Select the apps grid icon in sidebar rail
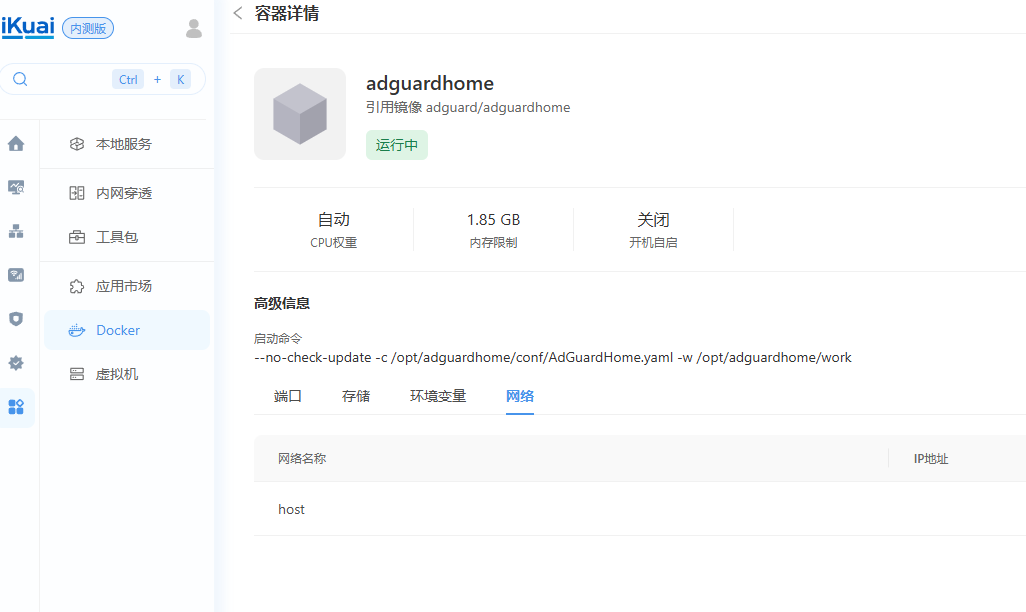The height and width of the screenshot is (612, 1026). [16, 407]
